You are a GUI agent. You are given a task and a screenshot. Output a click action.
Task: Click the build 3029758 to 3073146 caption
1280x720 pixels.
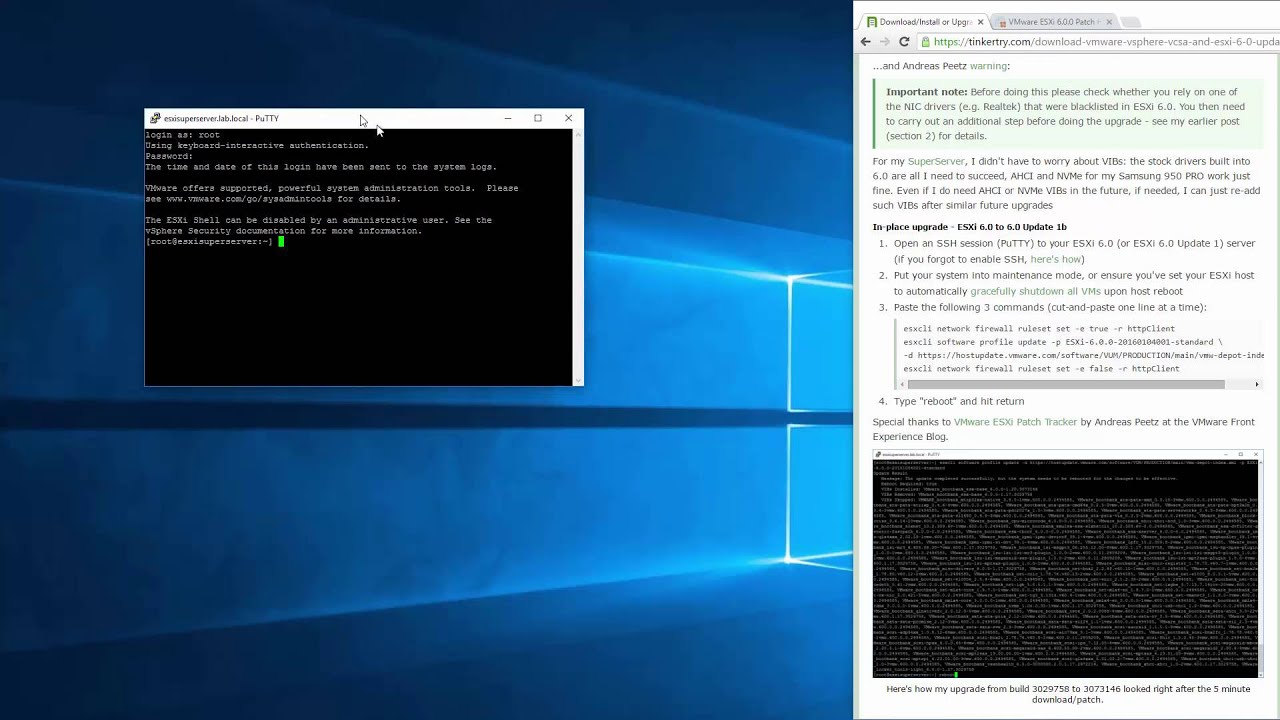pyautogui.click(x=1067, y=694)
